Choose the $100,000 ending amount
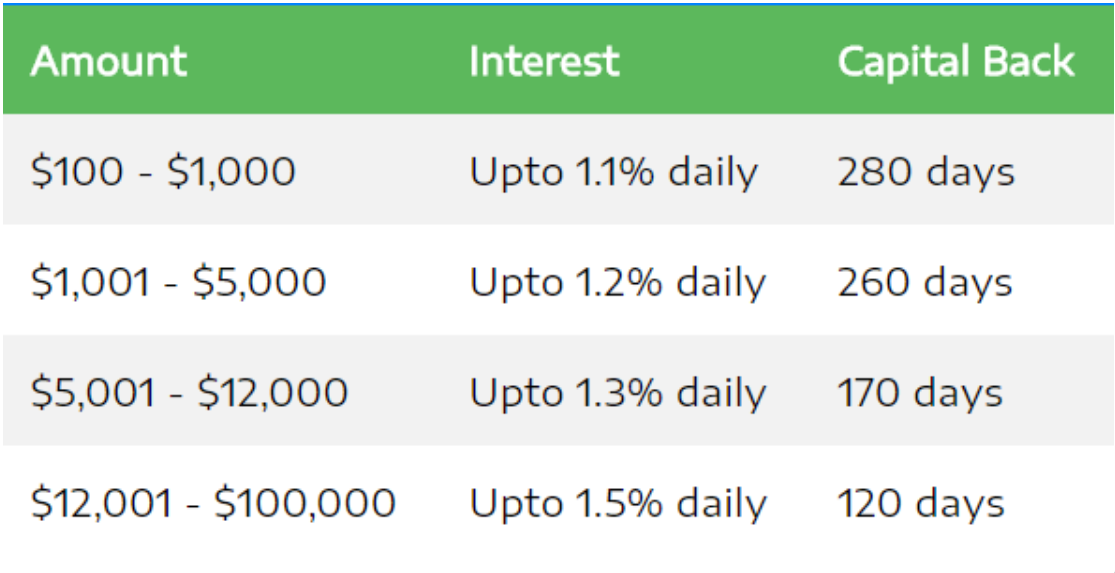The image size is (1115, 573). (305, 502)
